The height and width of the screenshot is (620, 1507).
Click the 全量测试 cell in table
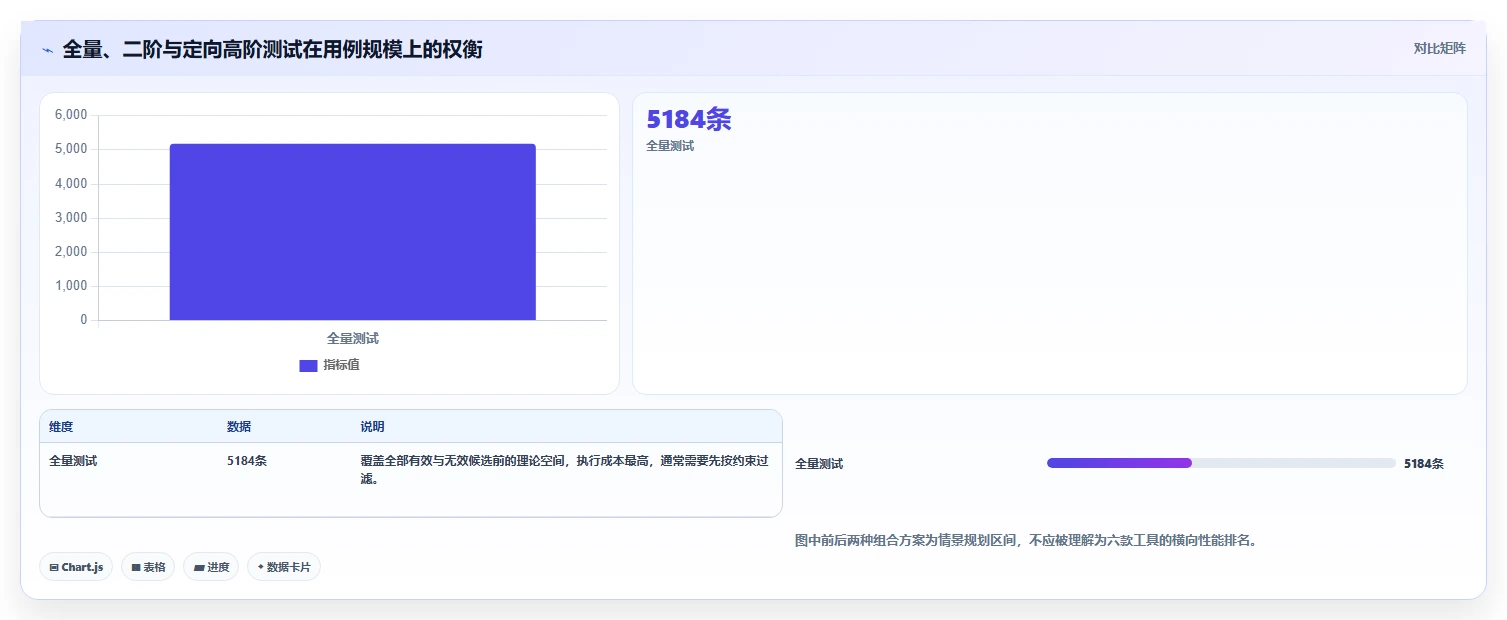pos(73,461)
